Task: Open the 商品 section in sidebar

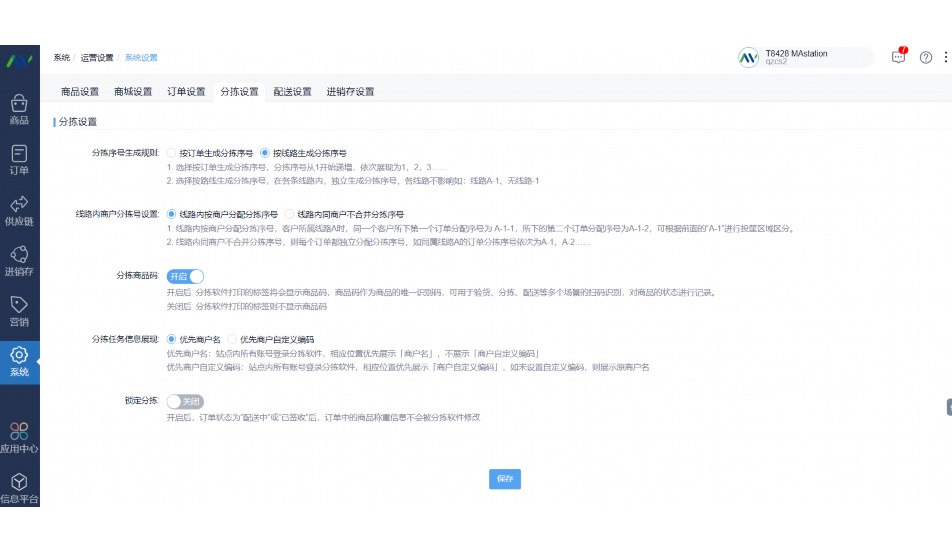Action: (19, 109)
